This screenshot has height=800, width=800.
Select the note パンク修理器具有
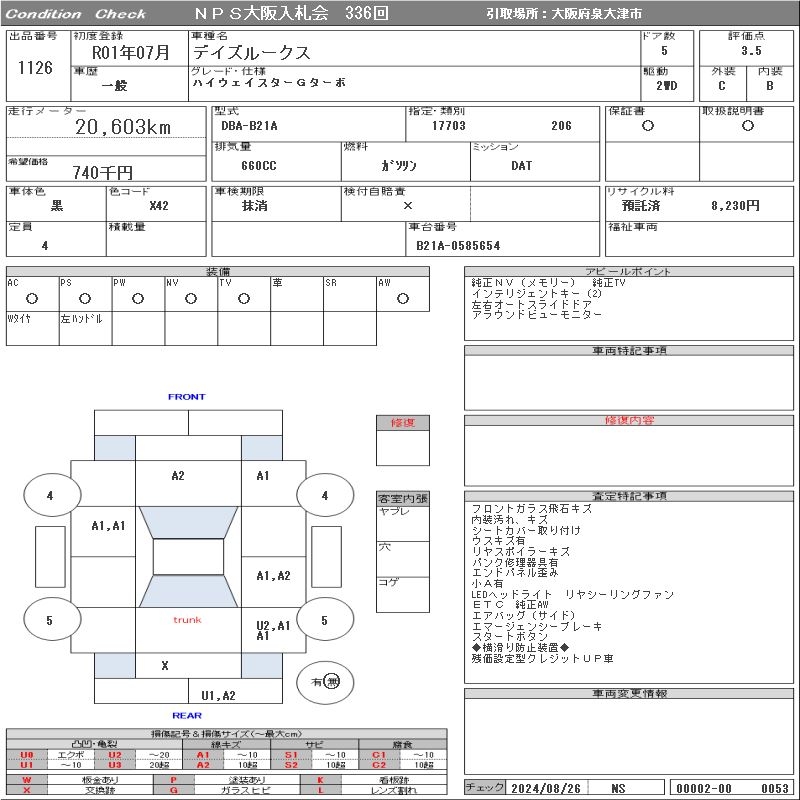[515, 562]
